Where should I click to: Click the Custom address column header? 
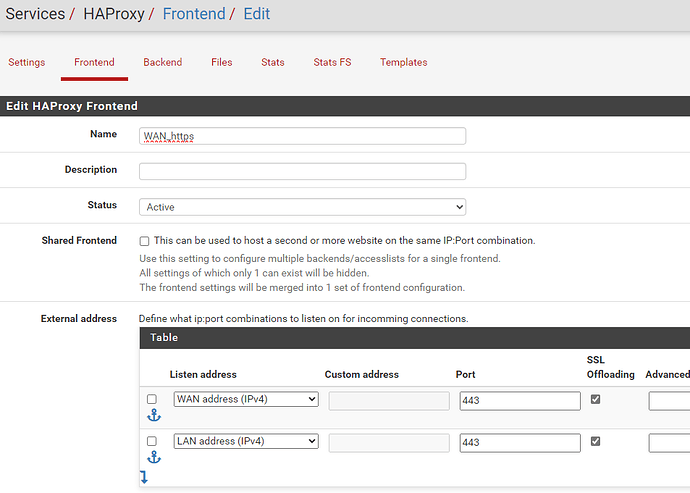click(362, 375)
